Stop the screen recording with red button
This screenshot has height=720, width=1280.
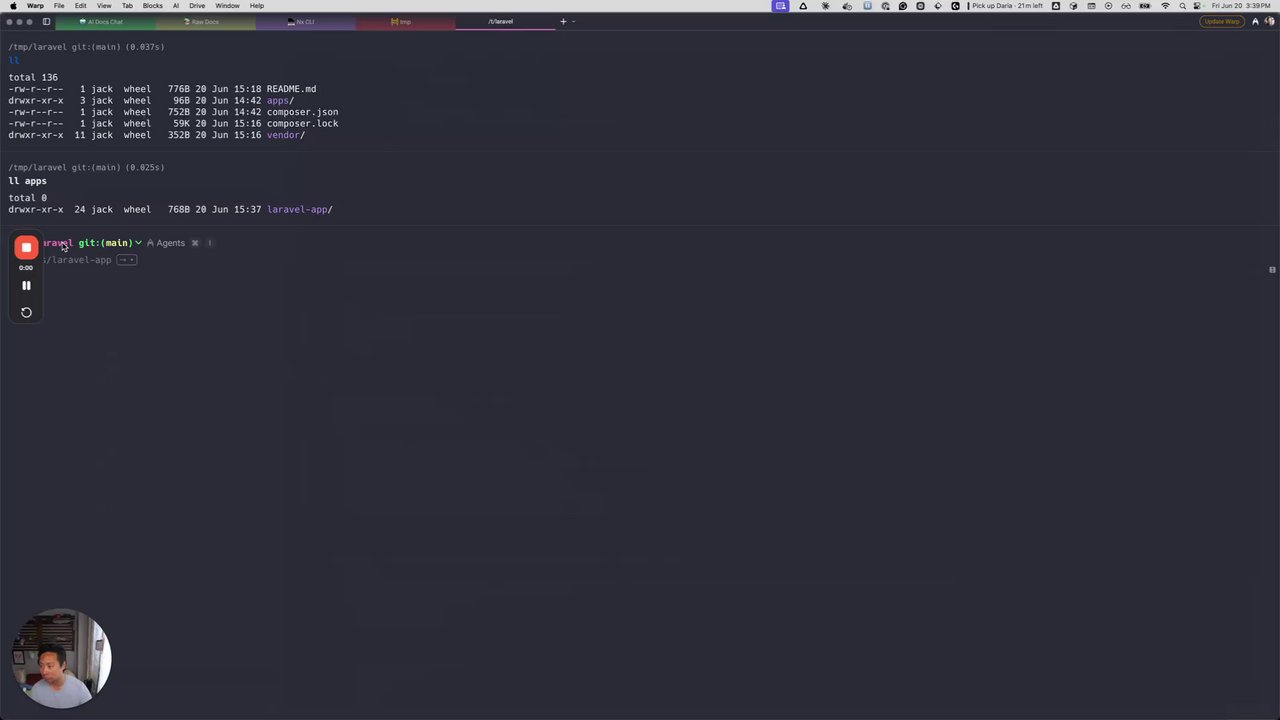point(26,247)
